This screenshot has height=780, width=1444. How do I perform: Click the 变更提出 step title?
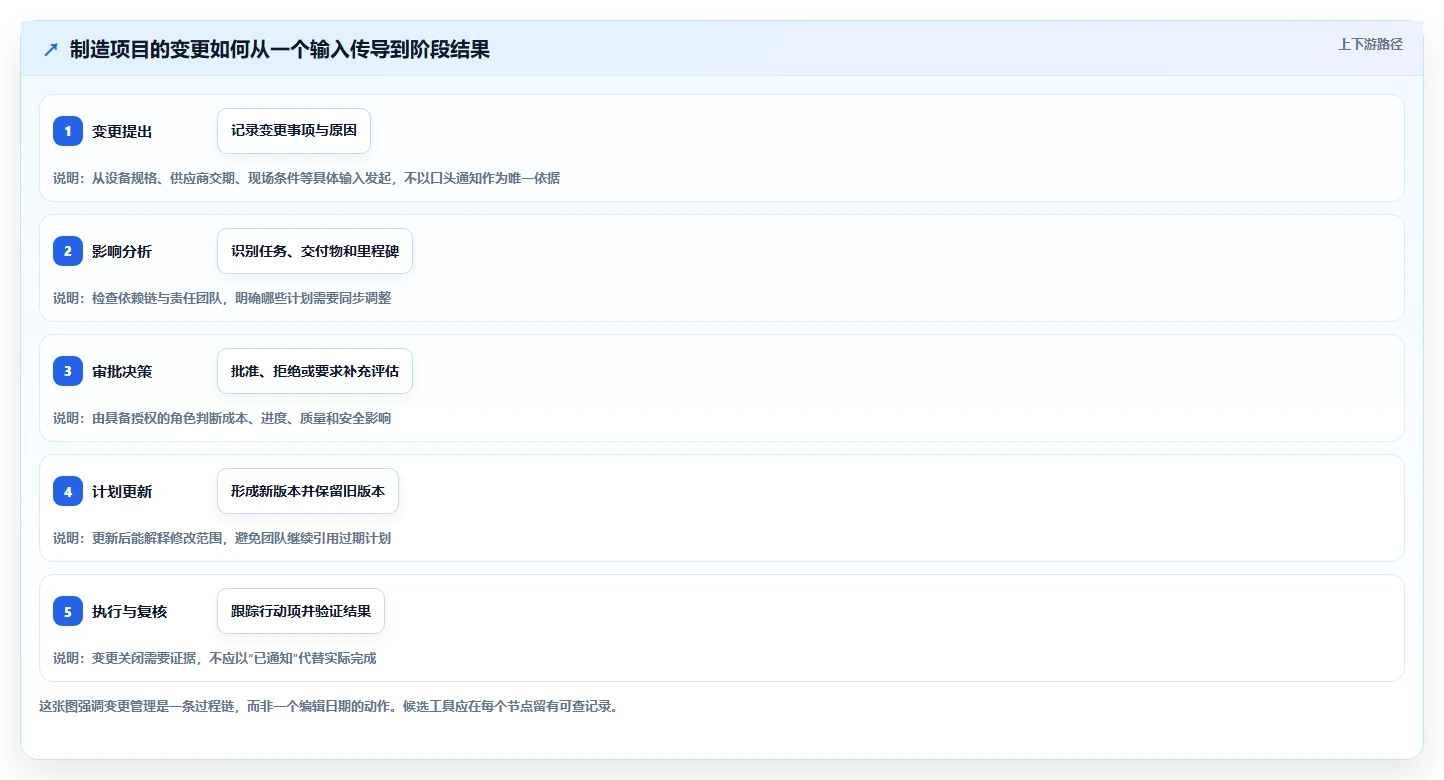(122, 131)
